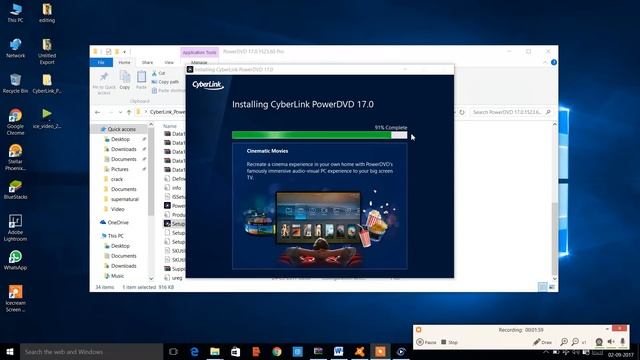Open the Video folder in navigation pane
The image size is (640, 360).
click(x=118, y=209)
